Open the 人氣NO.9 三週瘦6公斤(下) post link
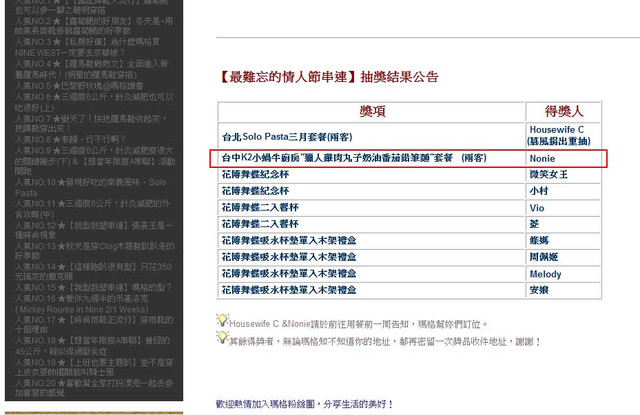 point(95,161)
